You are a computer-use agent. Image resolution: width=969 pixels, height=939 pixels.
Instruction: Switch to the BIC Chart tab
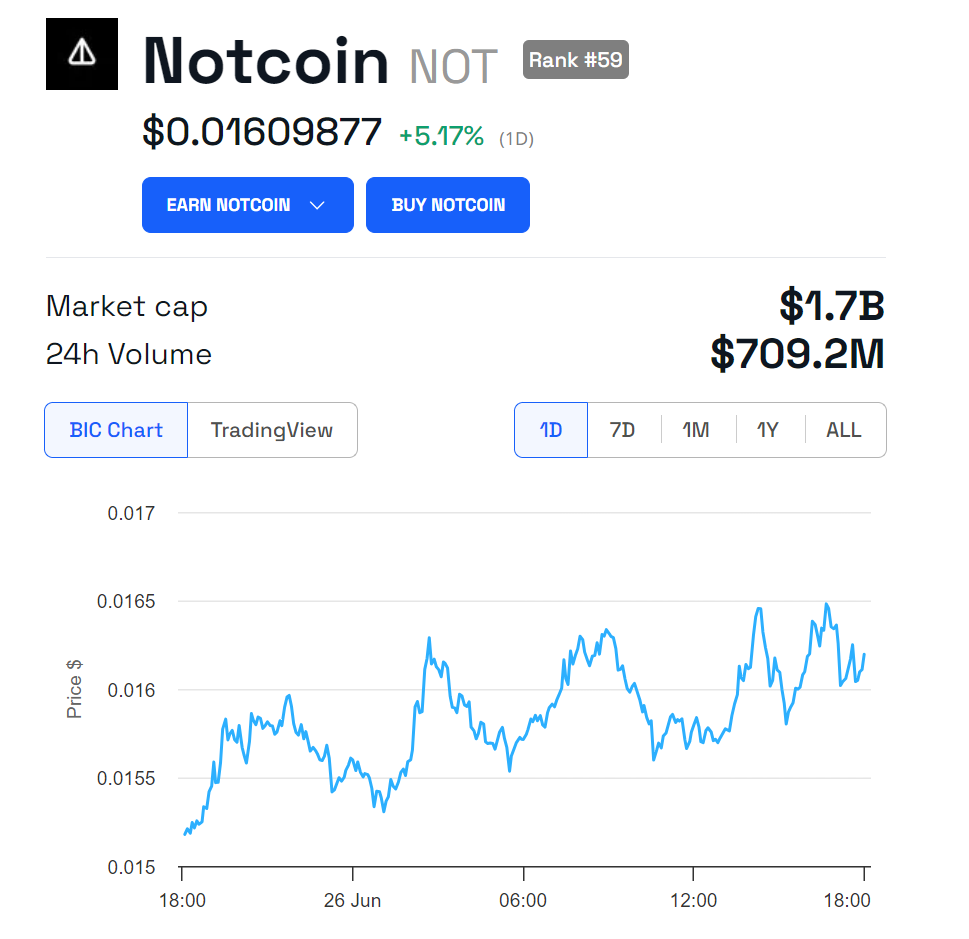point(116,430)
